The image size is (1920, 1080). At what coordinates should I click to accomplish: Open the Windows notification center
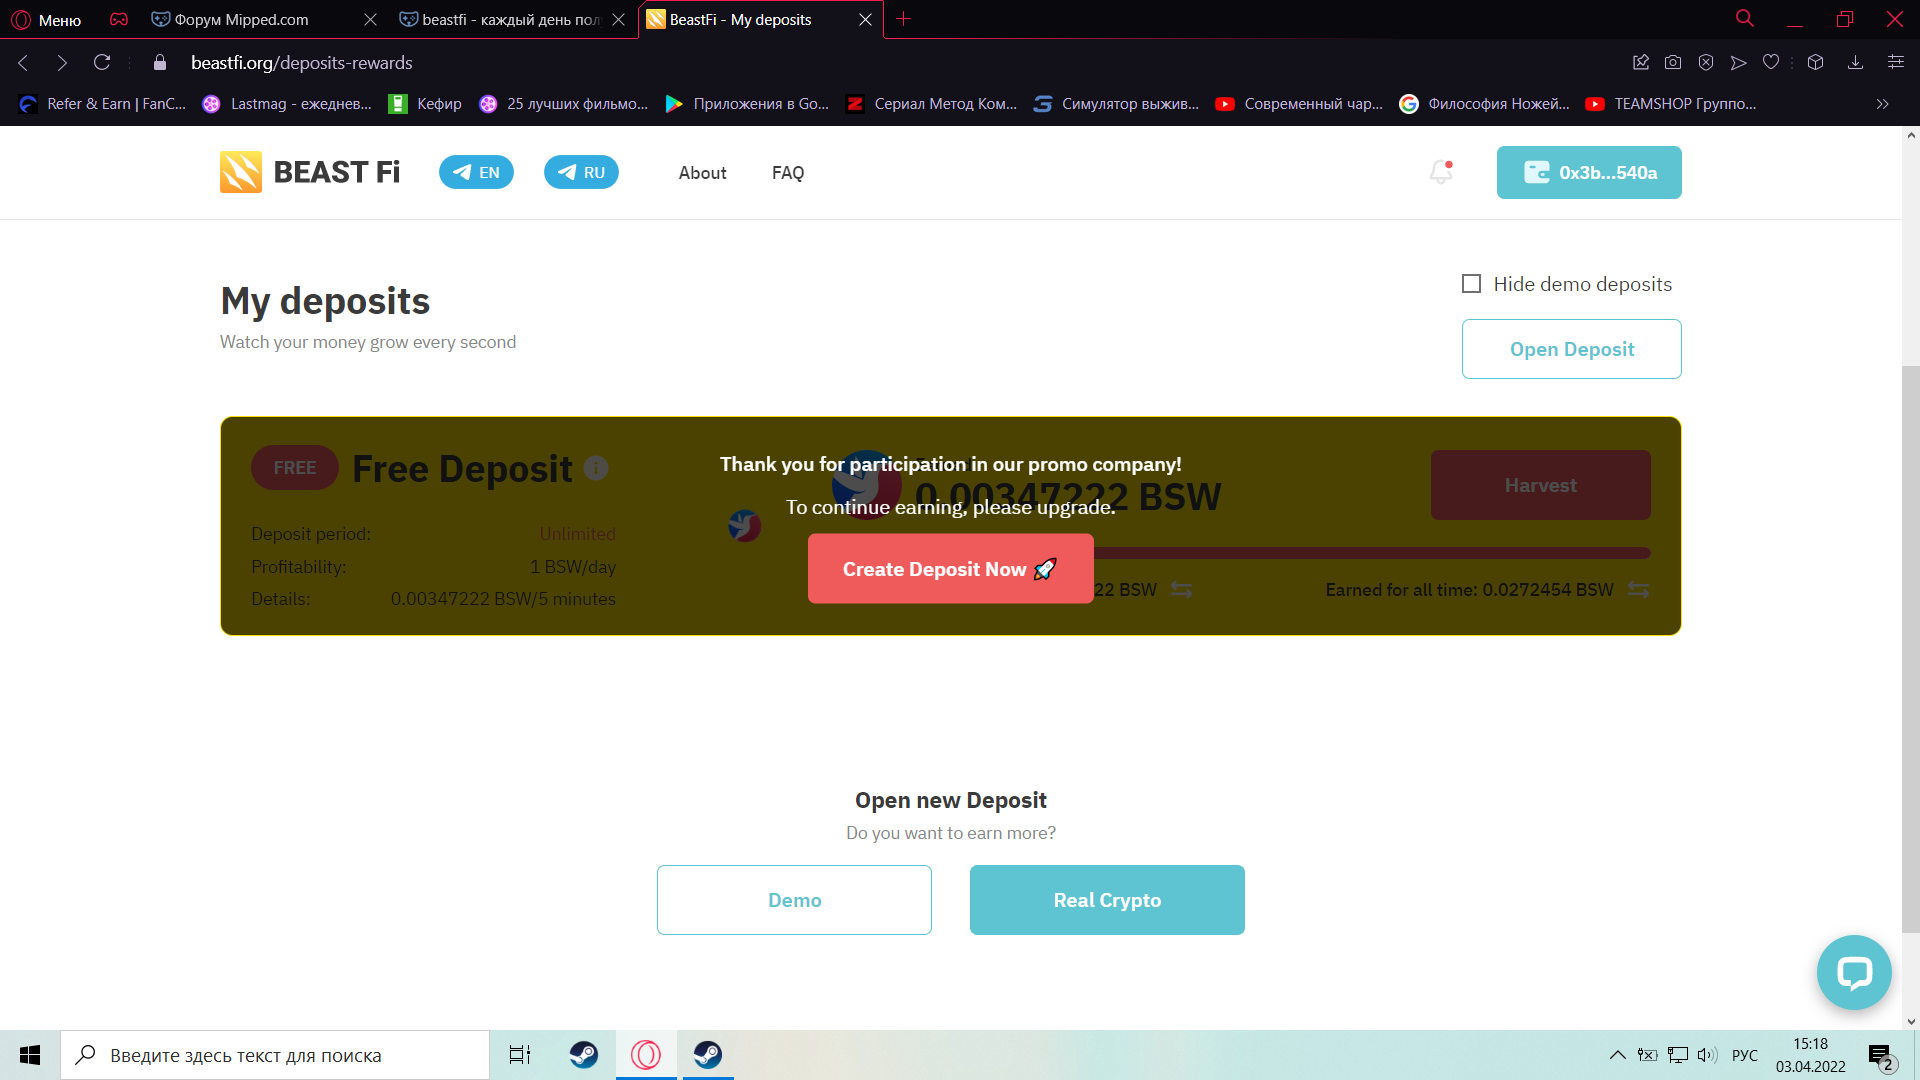pos(1880,1056)
